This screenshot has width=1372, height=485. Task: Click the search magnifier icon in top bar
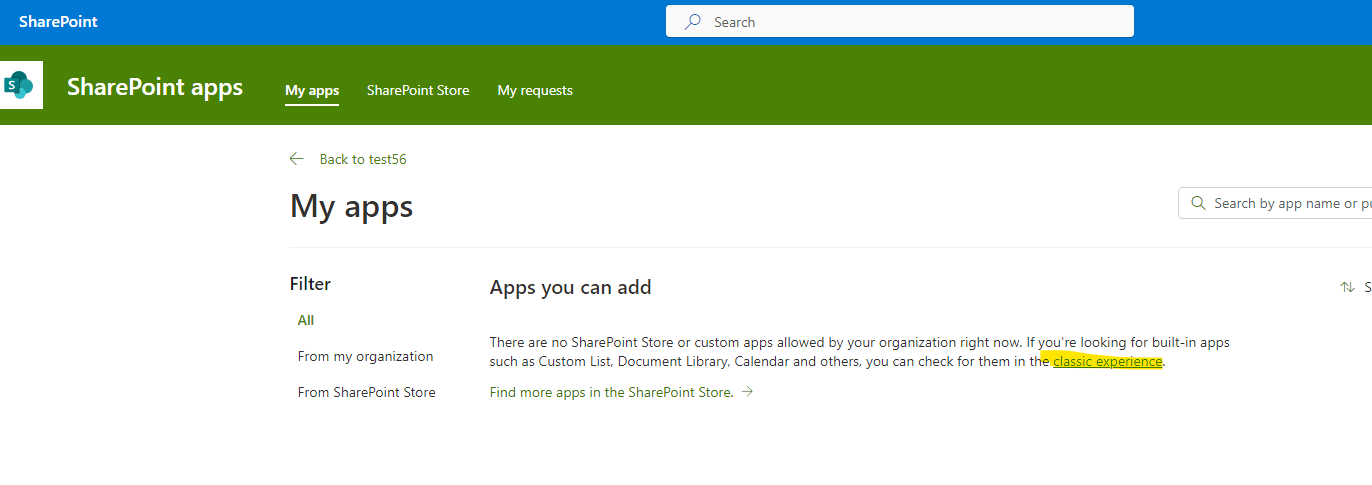coord(692,22)
